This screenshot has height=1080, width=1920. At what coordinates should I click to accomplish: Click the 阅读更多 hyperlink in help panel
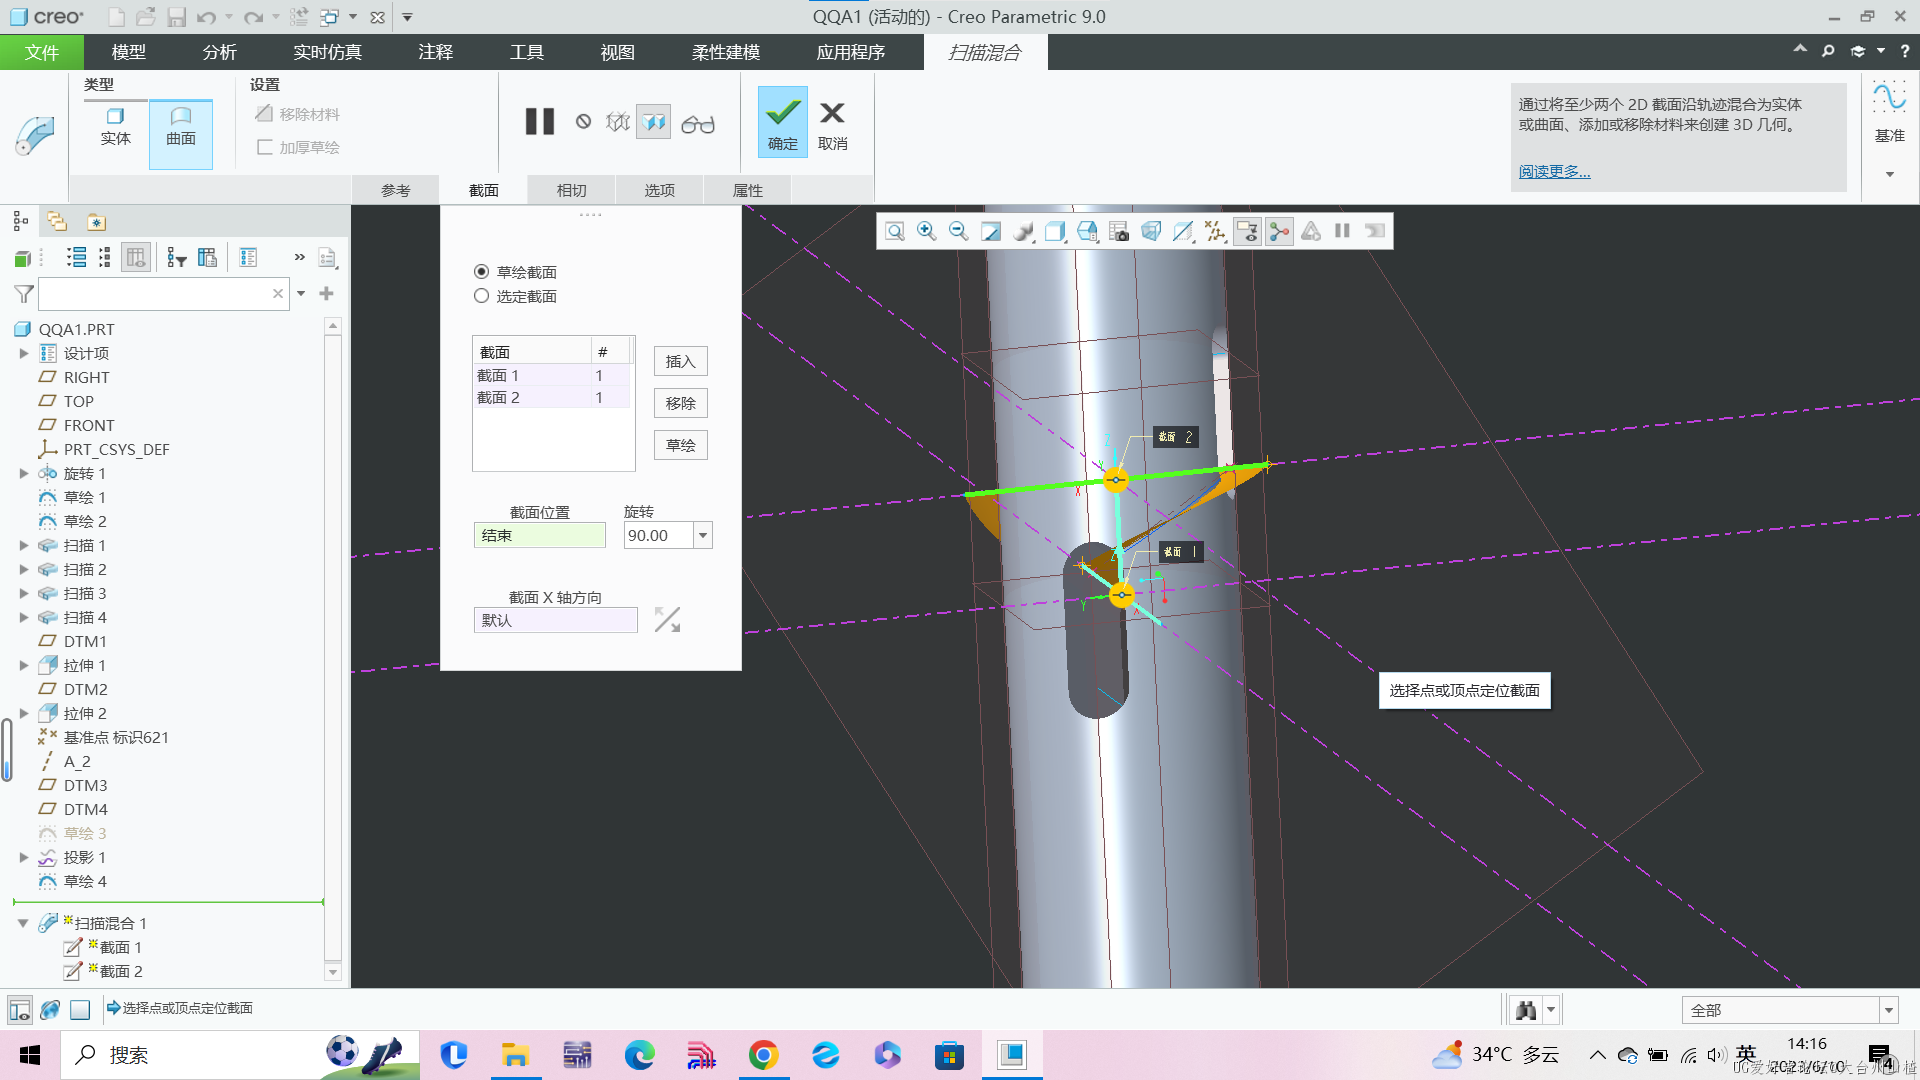pyautogui.click(x=1553, y=170)
